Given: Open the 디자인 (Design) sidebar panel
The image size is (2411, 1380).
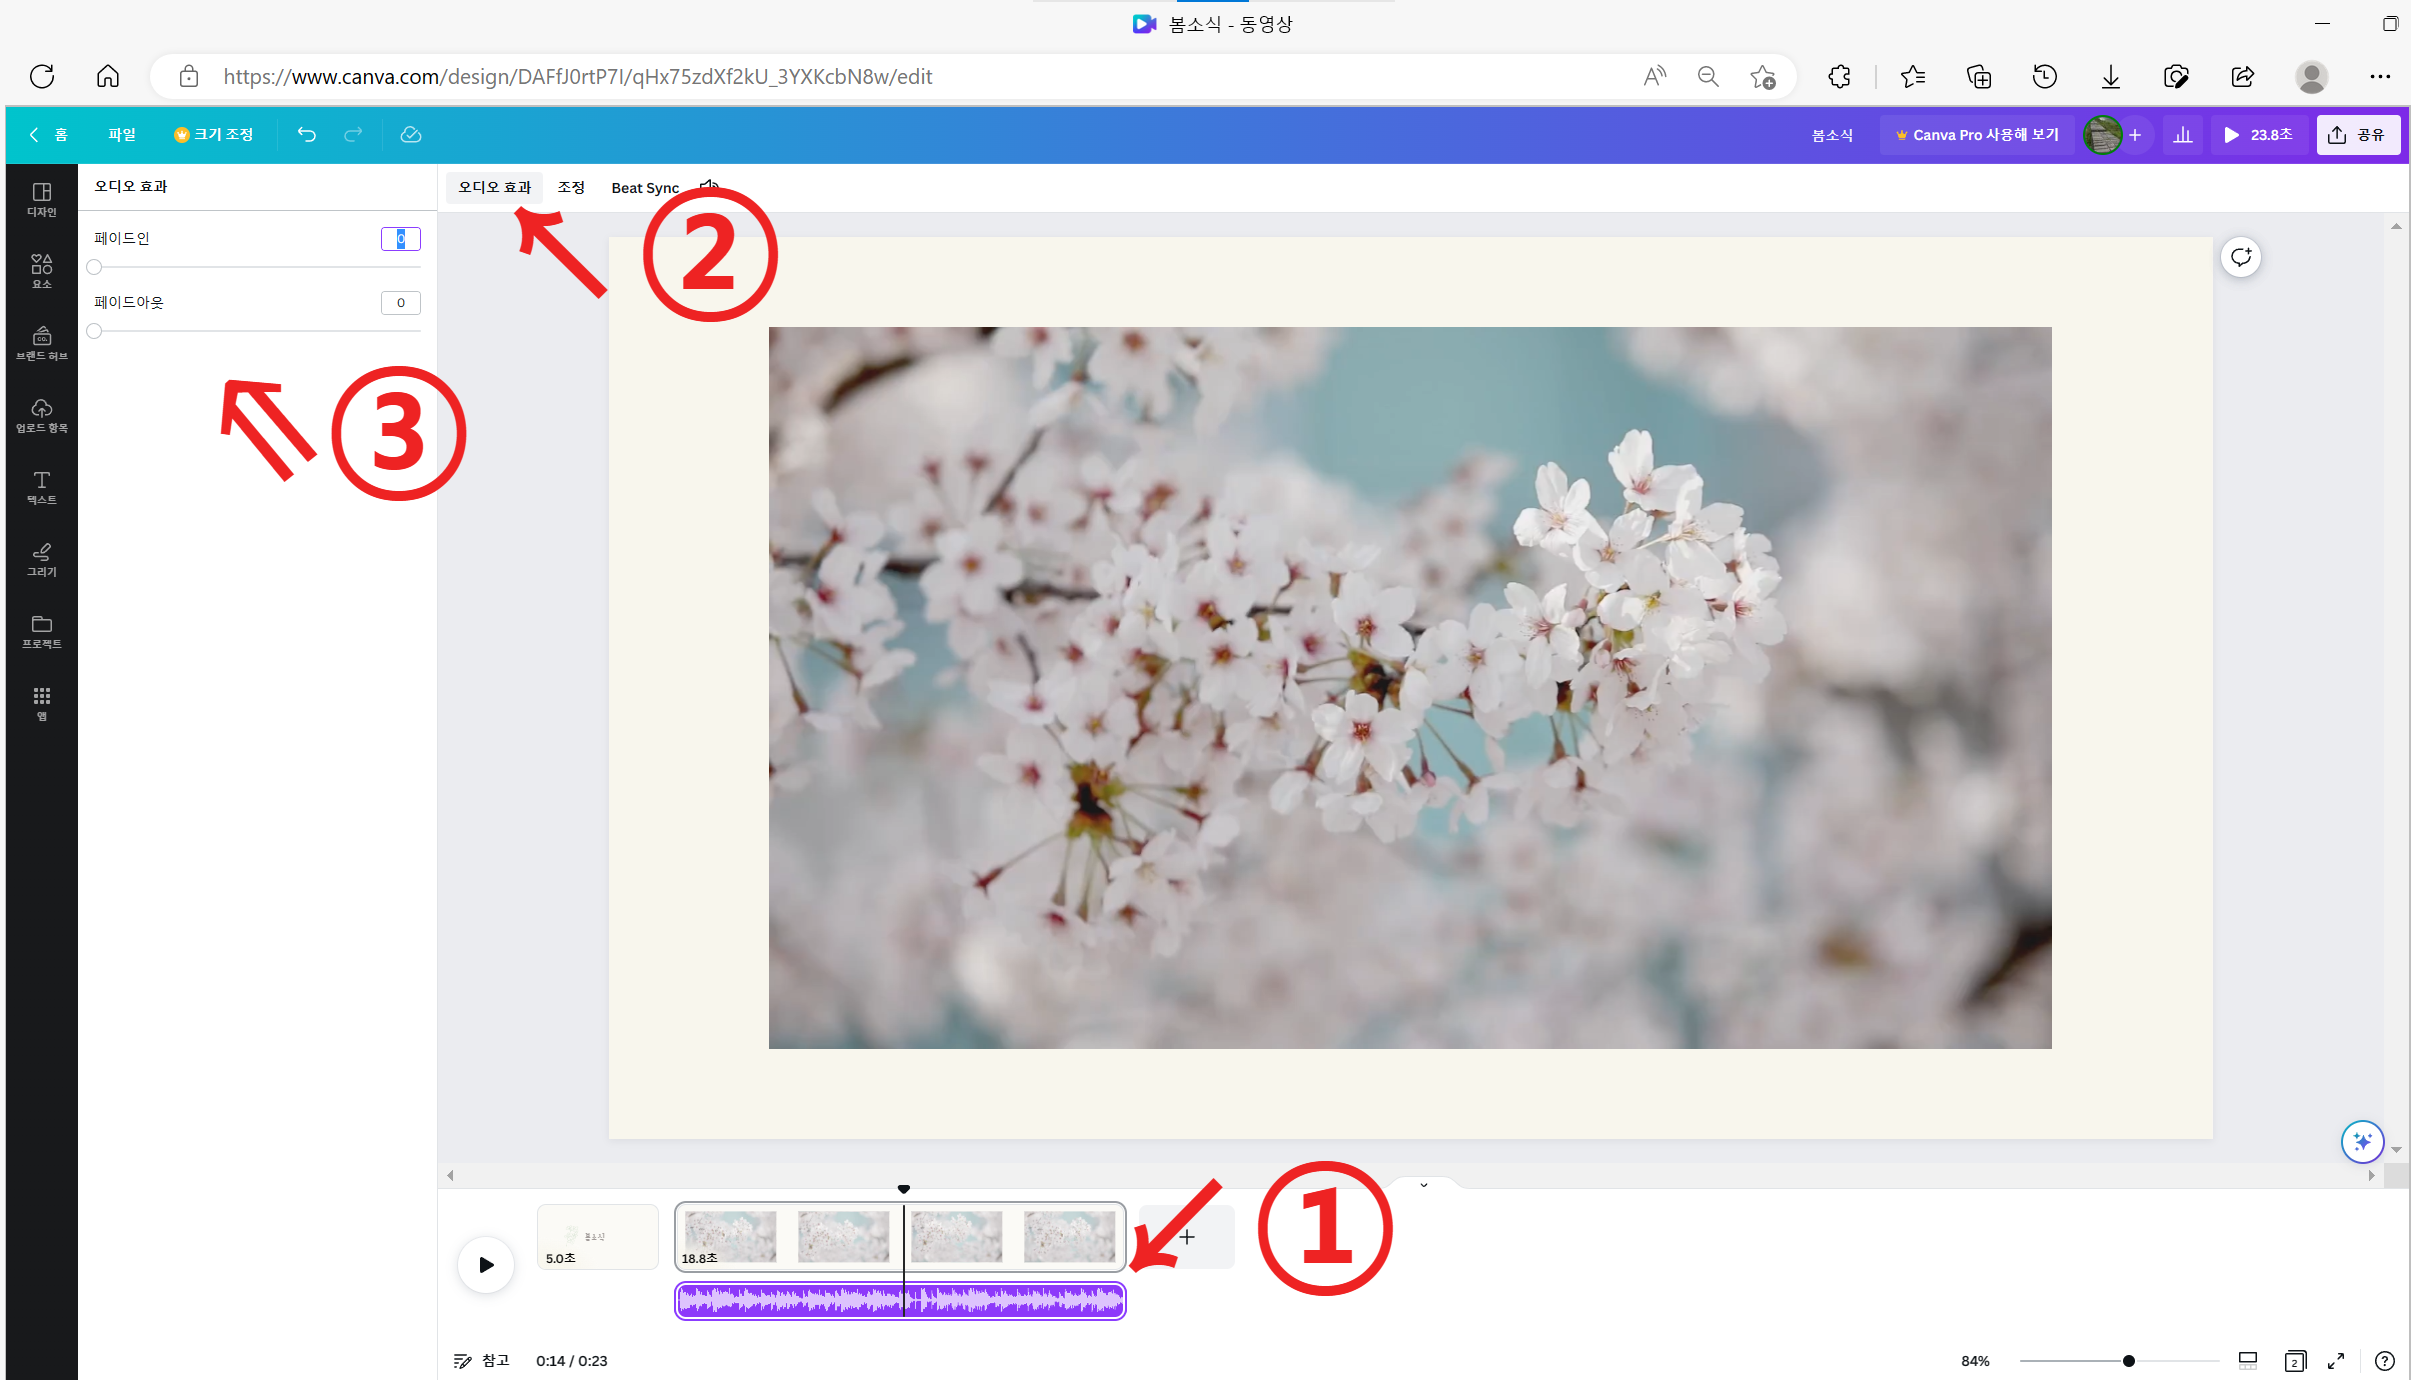Looking at the screenshot, I should (x=41, y=199).
